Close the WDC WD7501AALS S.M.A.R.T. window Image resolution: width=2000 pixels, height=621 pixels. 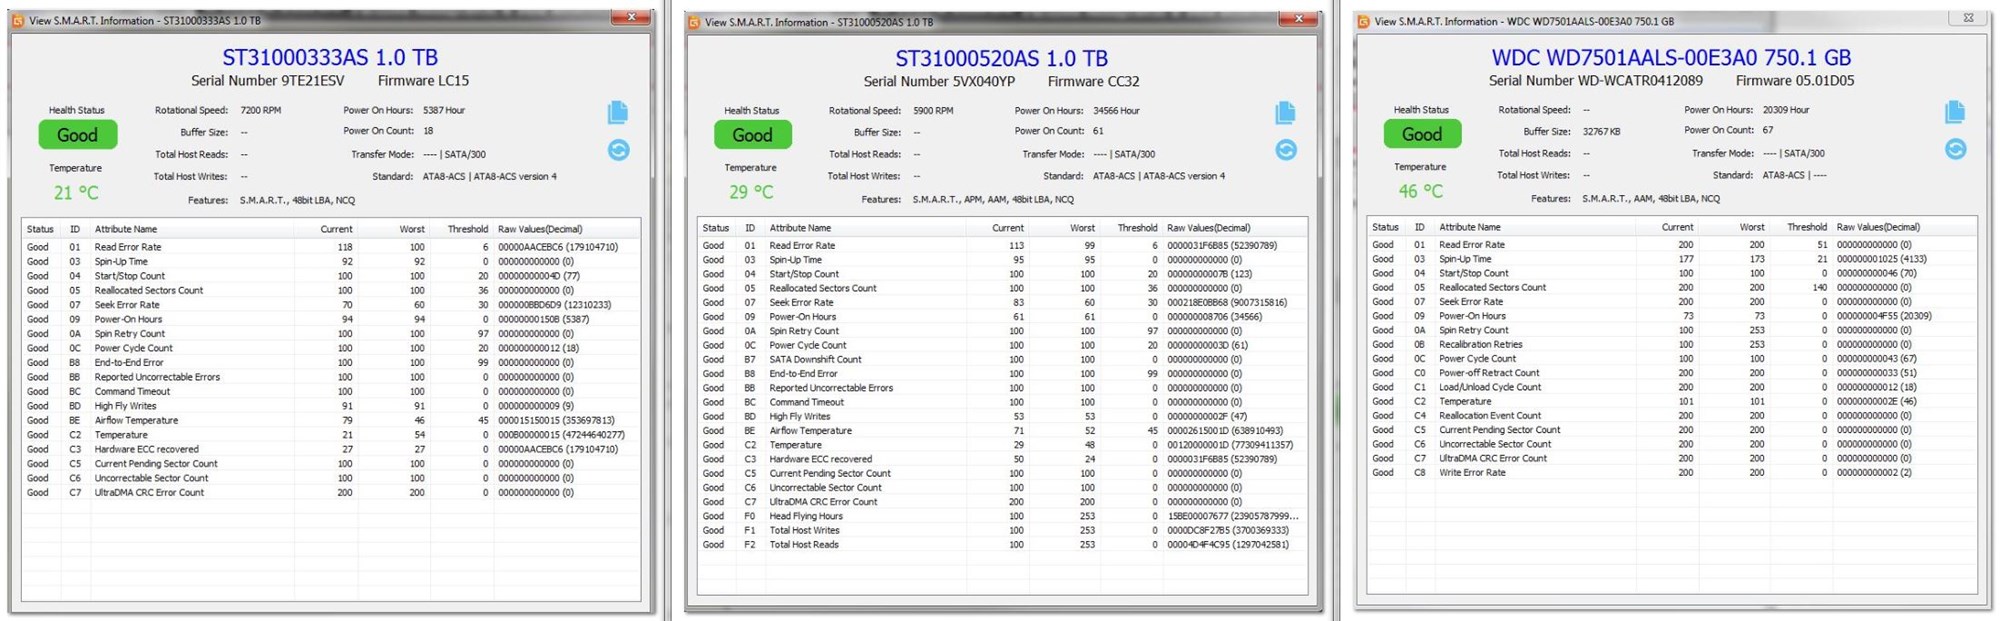pos(1968,17)
